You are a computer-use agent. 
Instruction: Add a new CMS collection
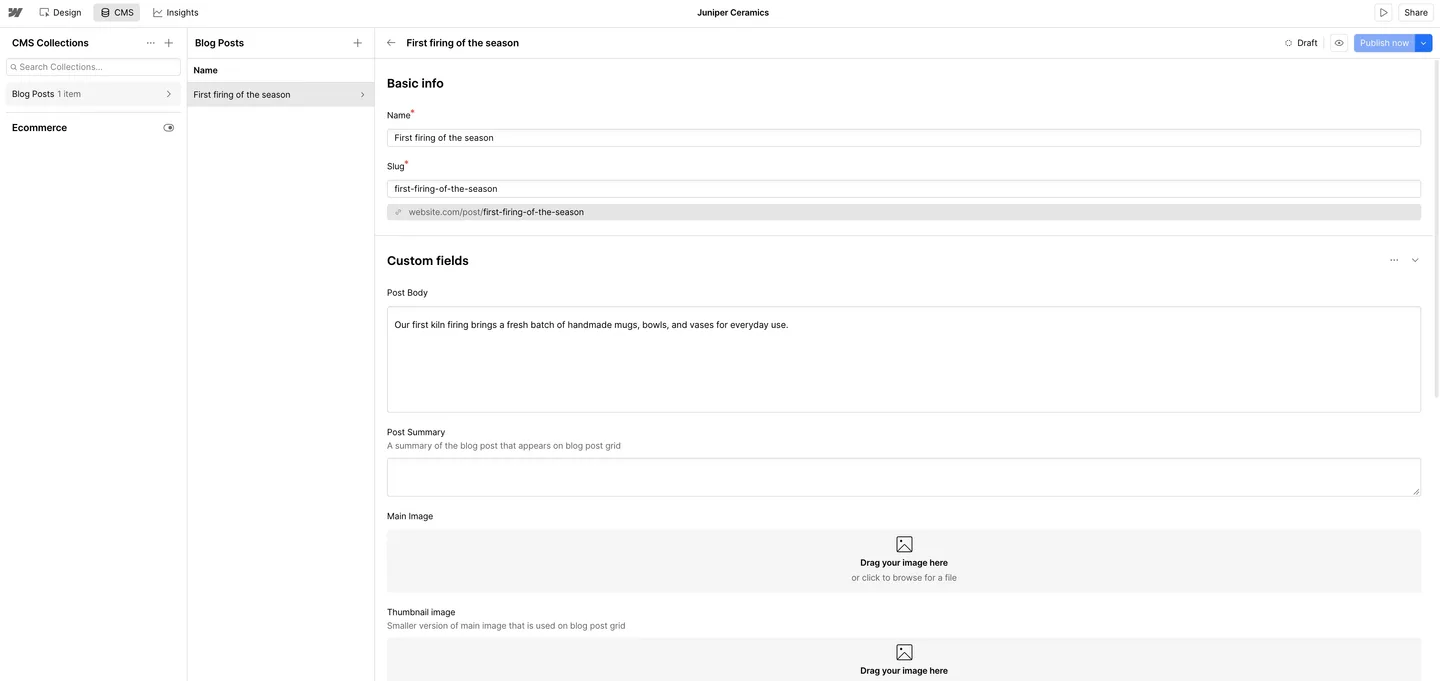[169, 43]
